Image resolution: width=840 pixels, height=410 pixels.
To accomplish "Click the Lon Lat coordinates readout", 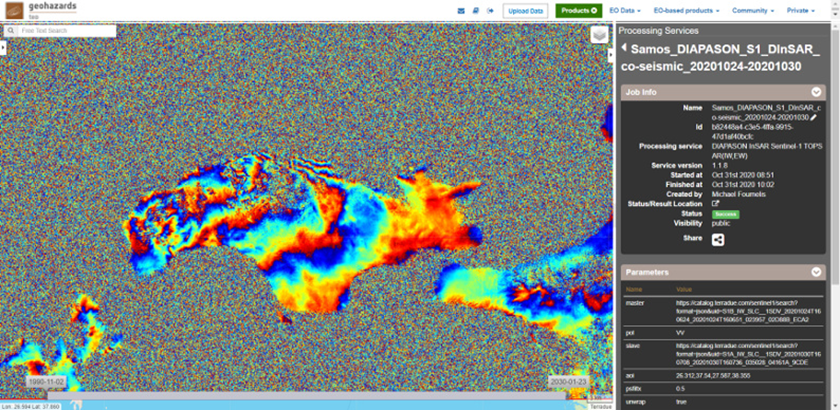I will pos(31,407).
